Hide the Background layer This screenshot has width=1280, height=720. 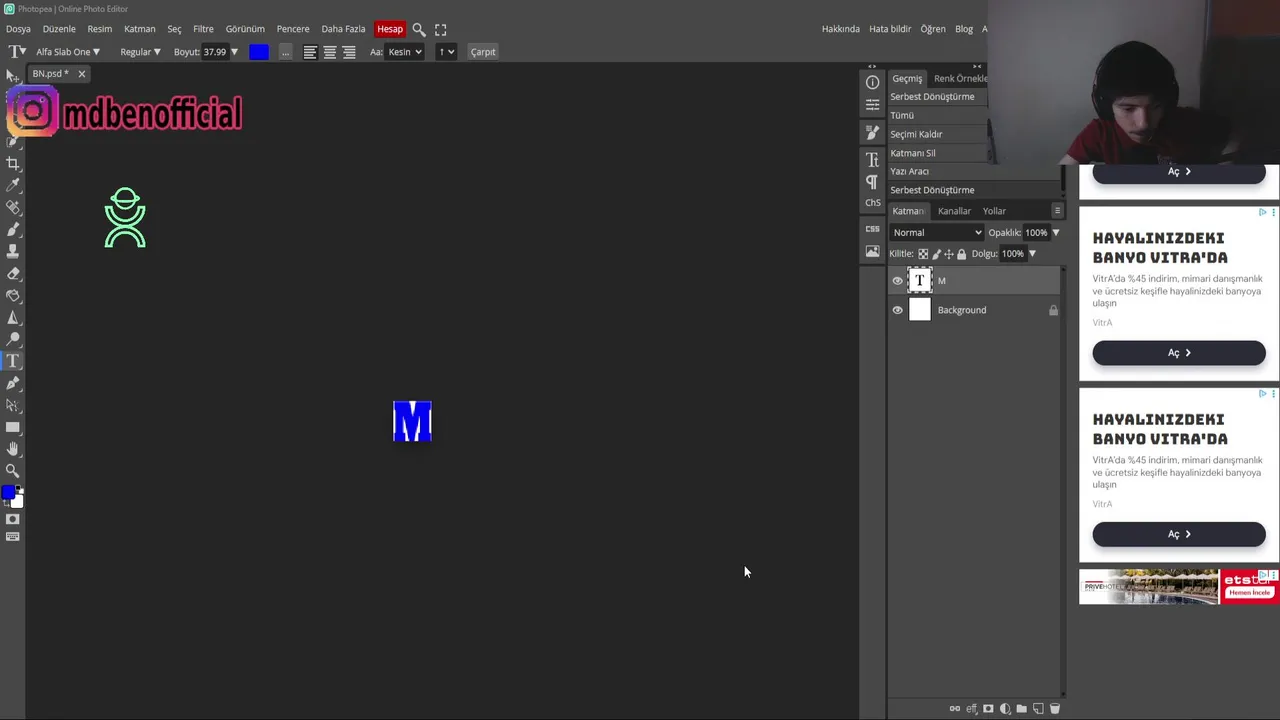point(897,310)
